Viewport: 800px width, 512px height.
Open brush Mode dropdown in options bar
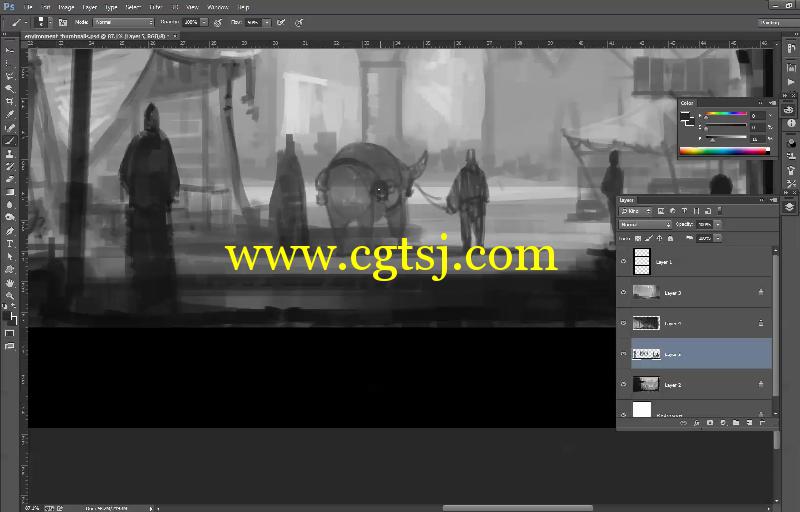tap(123, 22)
